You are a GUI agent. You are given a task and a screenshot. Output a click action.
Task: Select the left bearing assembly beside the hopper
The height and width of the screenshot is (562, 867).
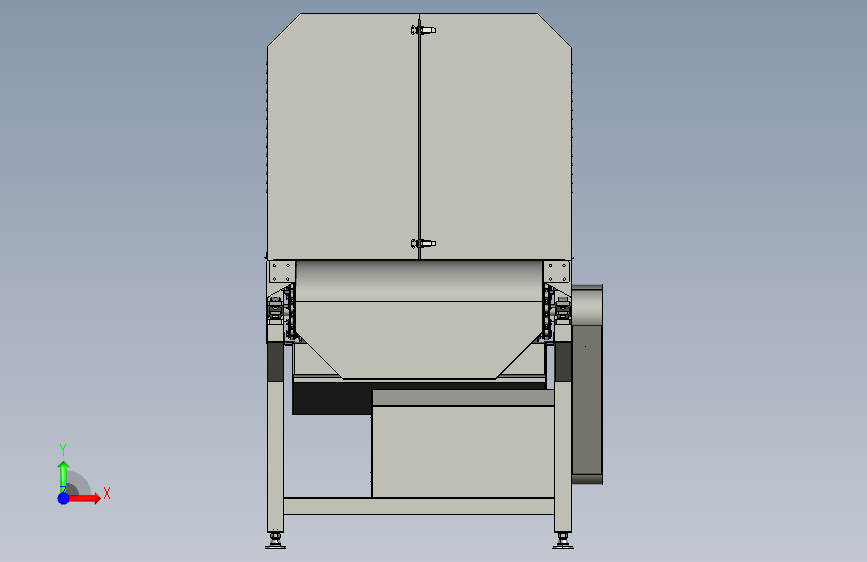[275, 310]
